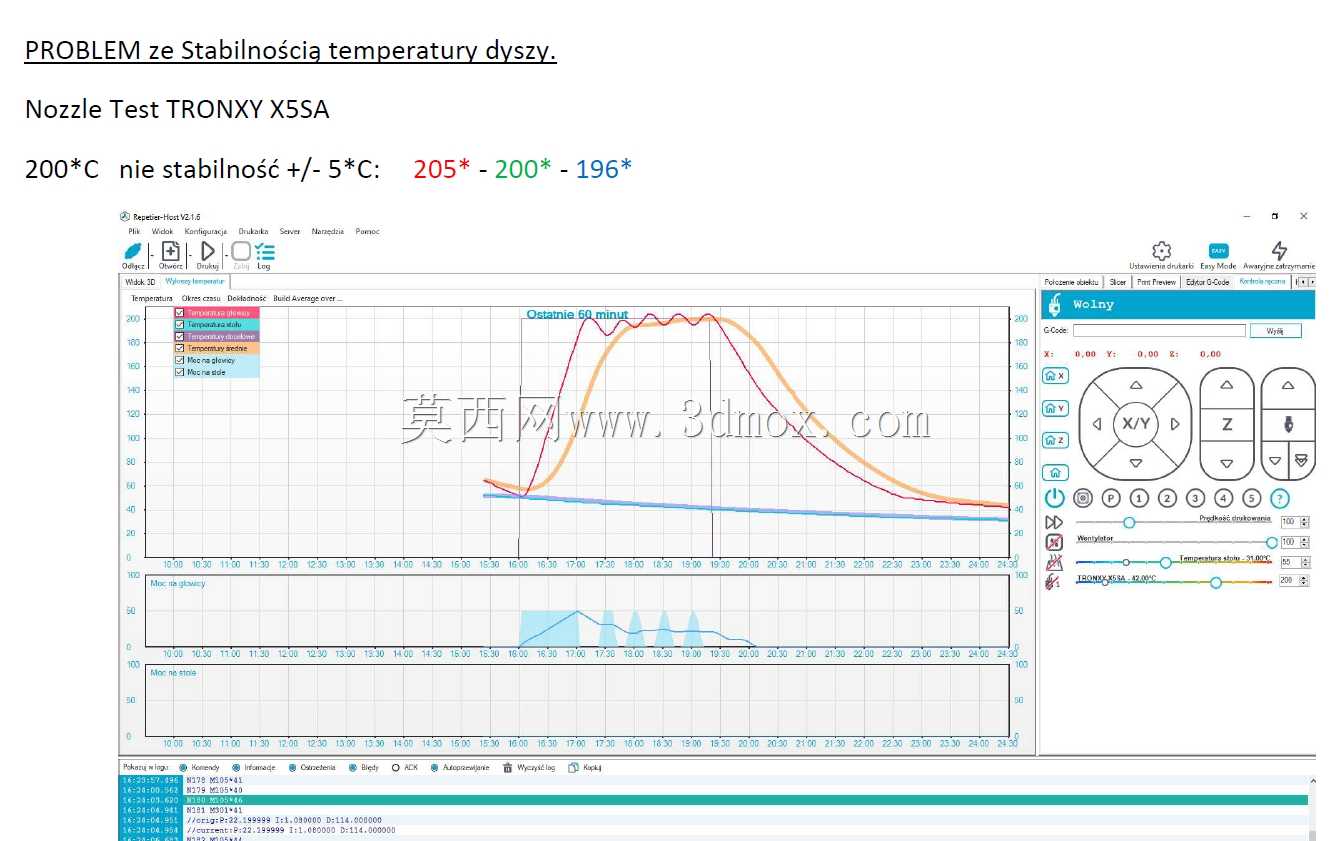Open Temperatura graph menu
Image resolution: width=1331 pixels, height=841 pixels.
152,298
